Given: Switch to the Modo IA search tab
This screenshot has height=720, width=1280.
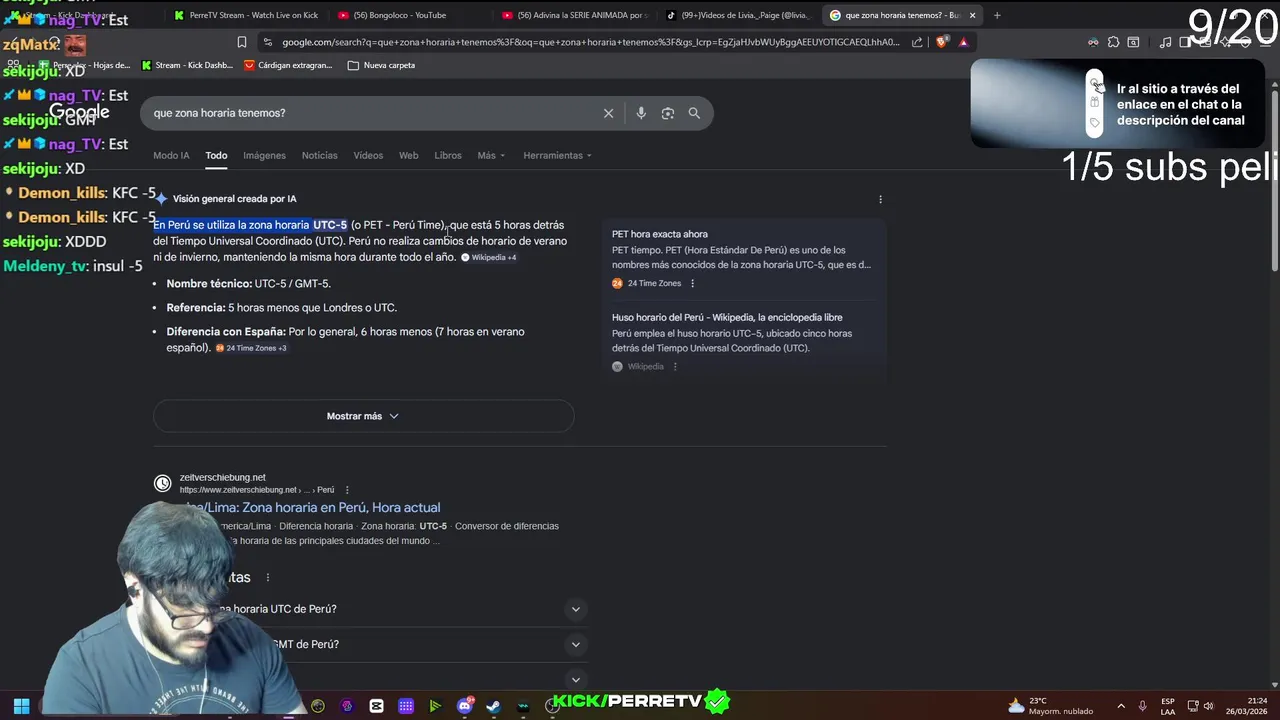Looking at the screenshot, I should tap(171, 155).
